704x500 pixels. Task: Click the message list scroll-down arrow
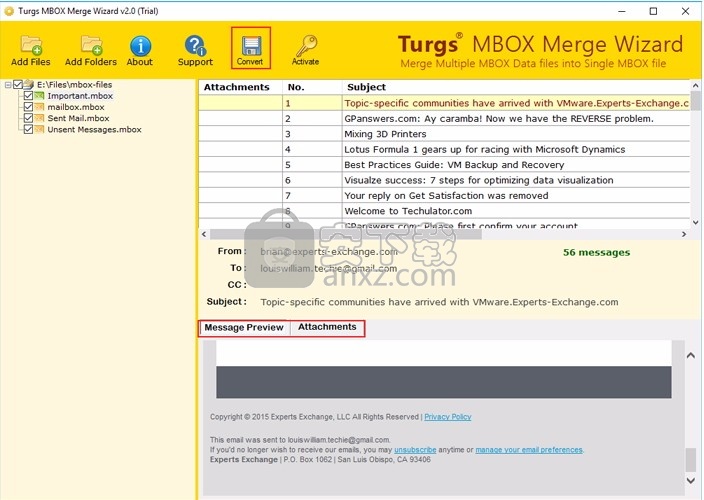click(x=695, y=223)
